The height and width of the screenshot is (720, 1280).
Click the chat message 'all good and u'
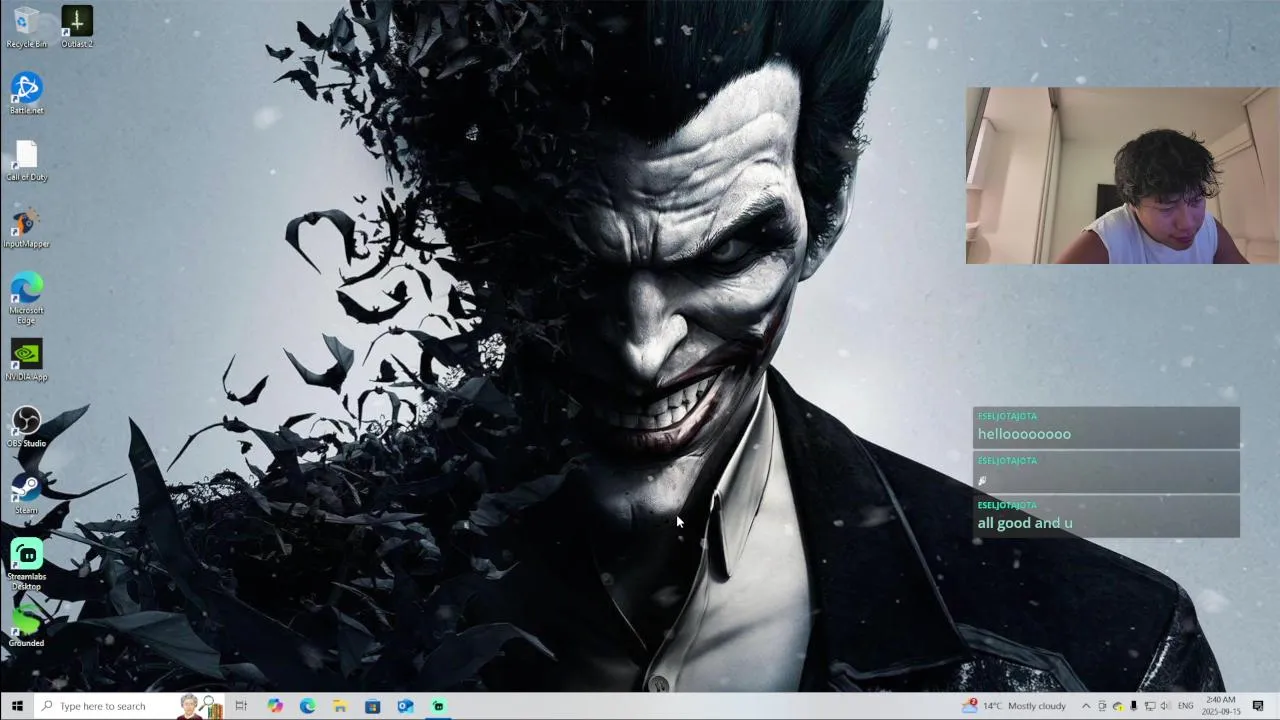pos(1025,523)
